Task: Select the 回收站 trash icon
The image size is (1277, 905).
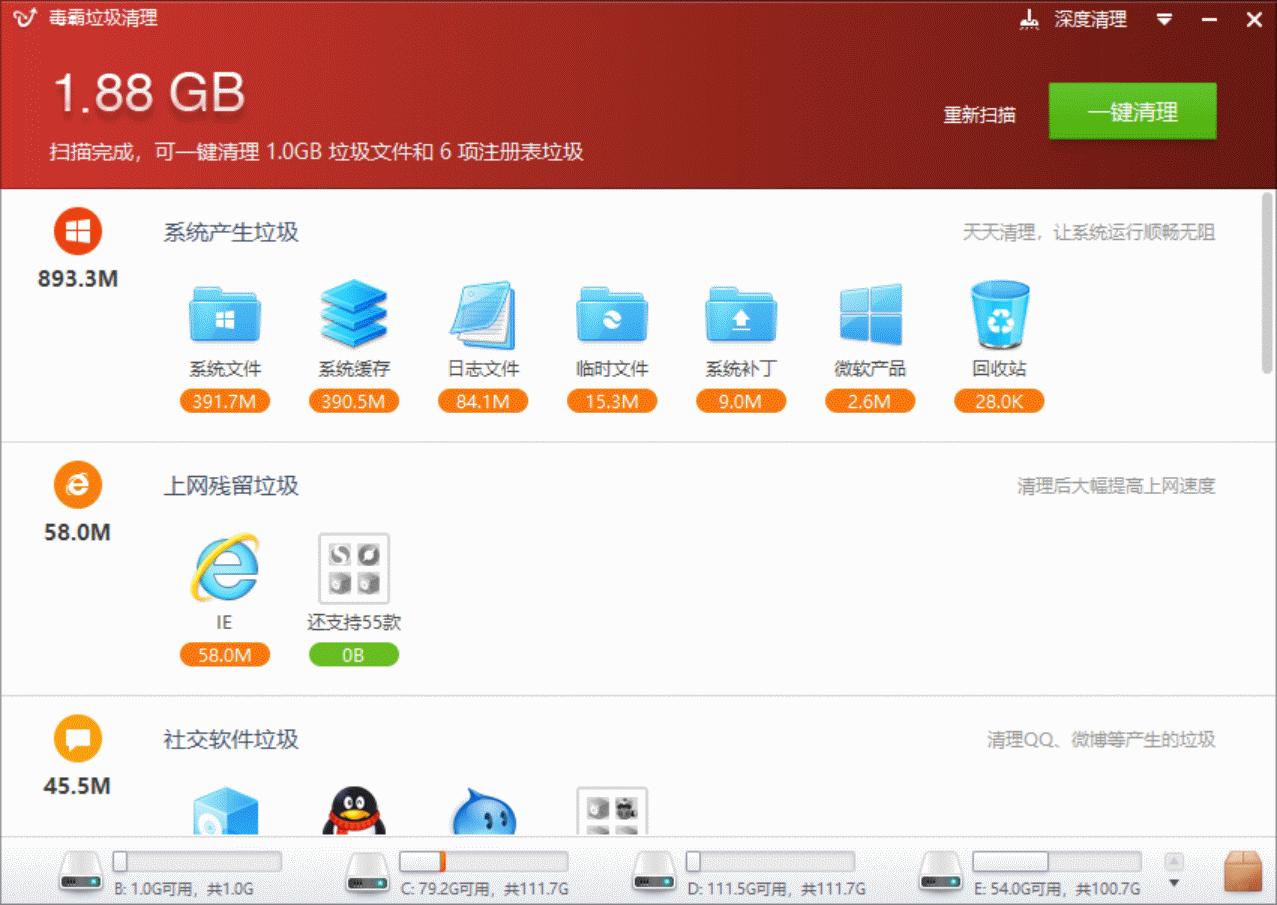Action: (x=998, y=318)
